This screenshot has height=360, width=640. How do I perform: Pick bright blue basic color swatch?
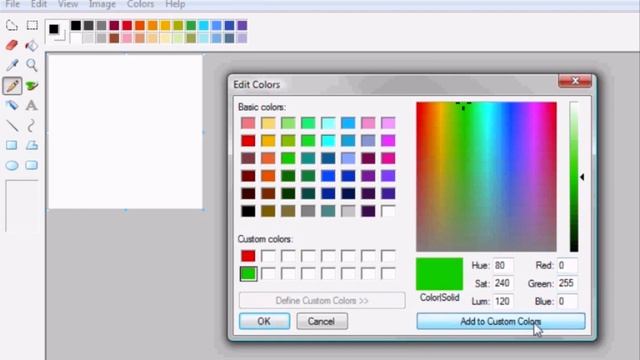click(328, 176)
